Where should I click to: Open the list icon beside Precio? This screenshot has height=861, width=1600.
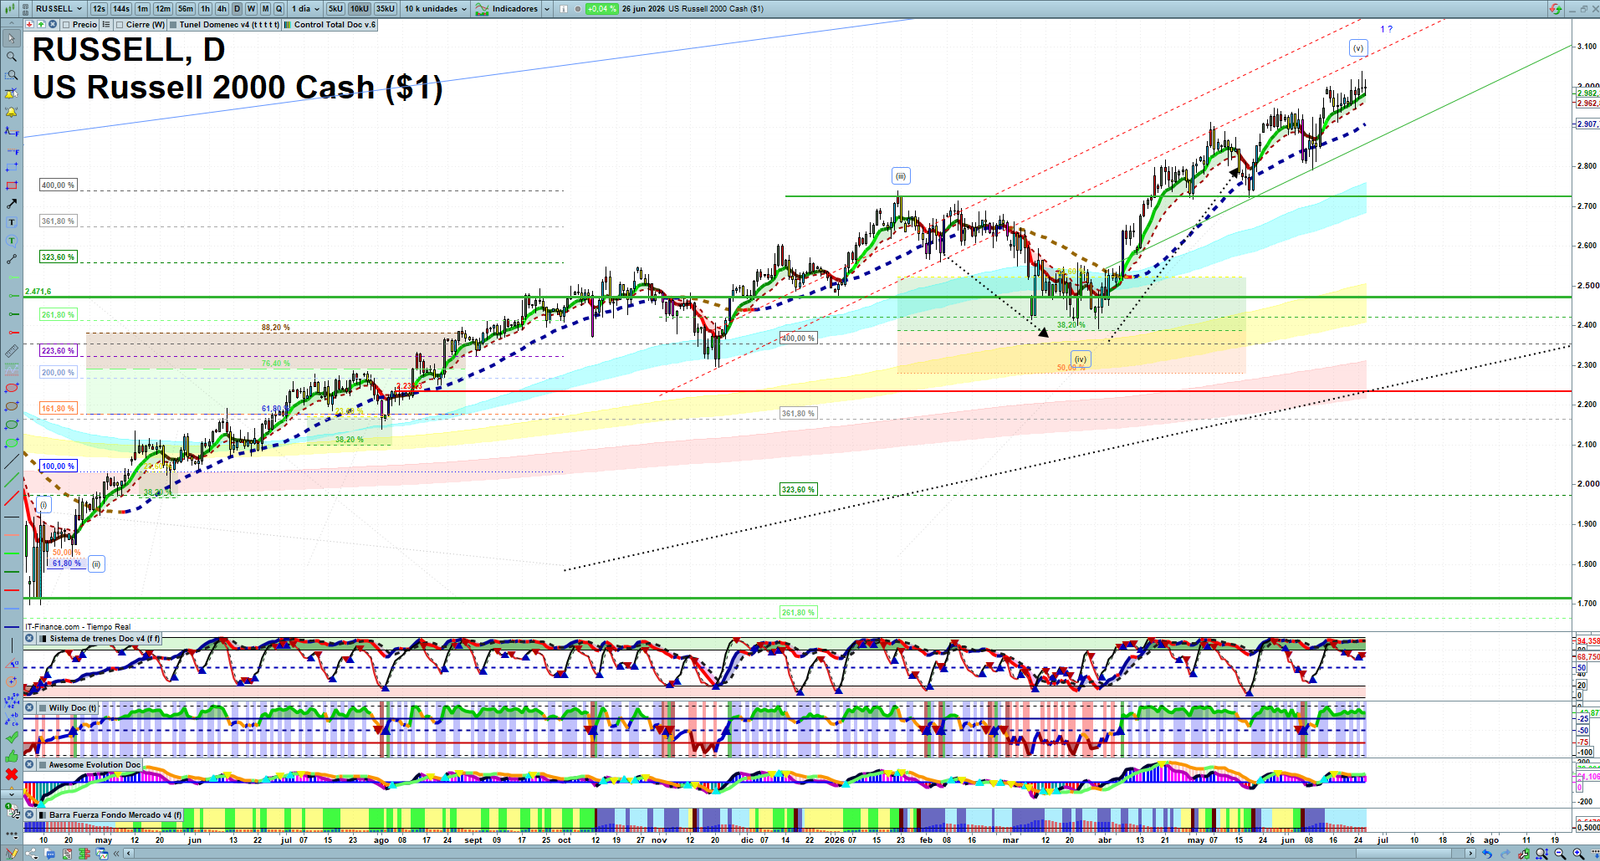pos(106,24)
